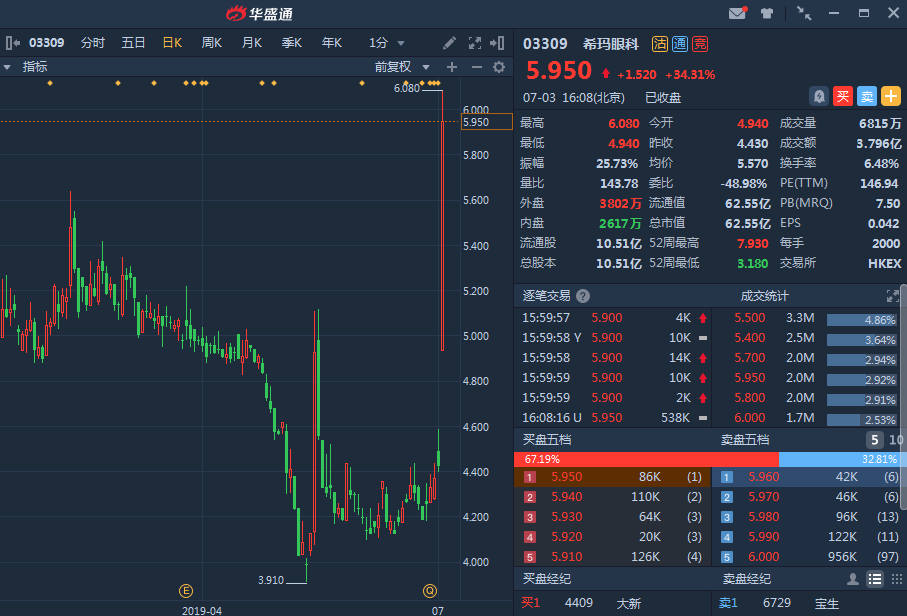Expand the 指标 indicator menu

pos(26,67)
